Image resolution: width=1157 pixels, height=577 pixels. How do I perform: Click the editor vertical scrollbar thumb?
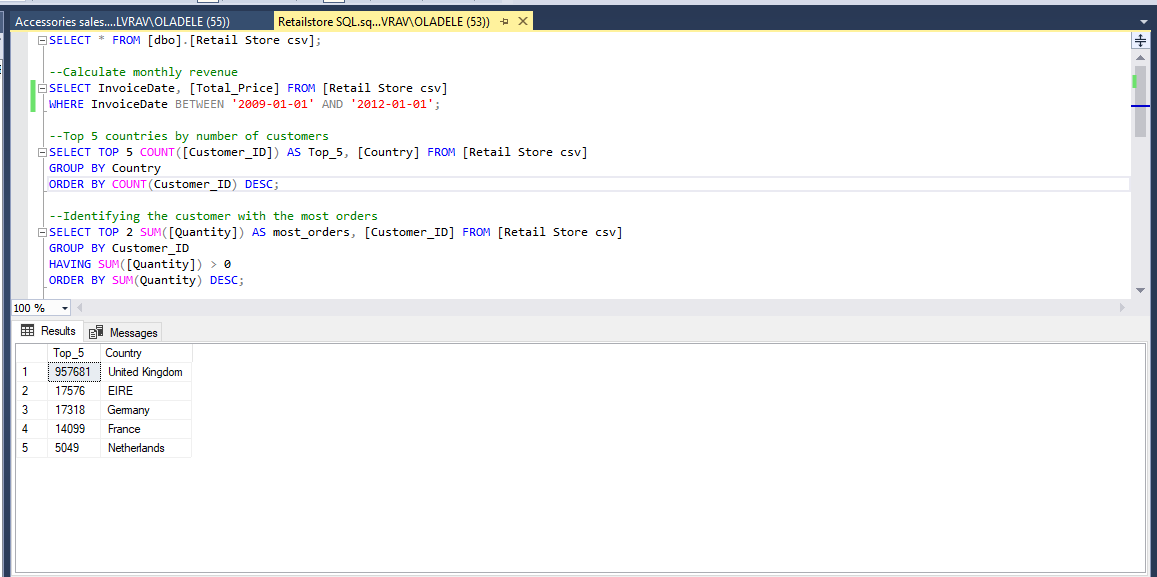1140,100
